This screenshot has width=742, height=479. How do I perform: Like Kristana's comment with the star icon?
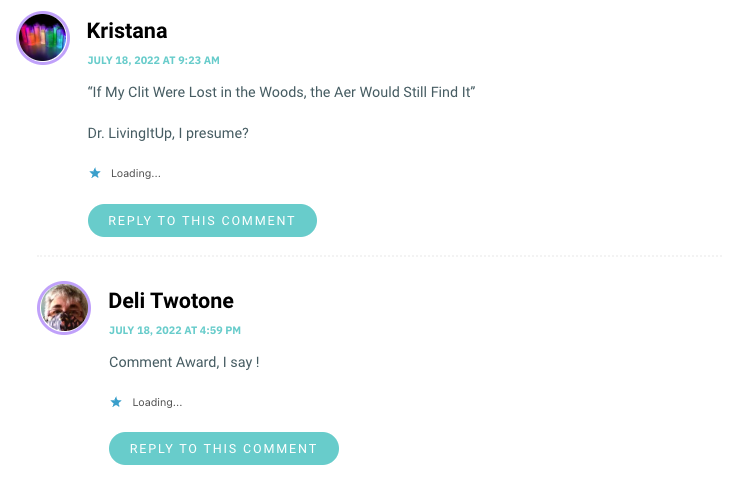(x=95, y=173)
